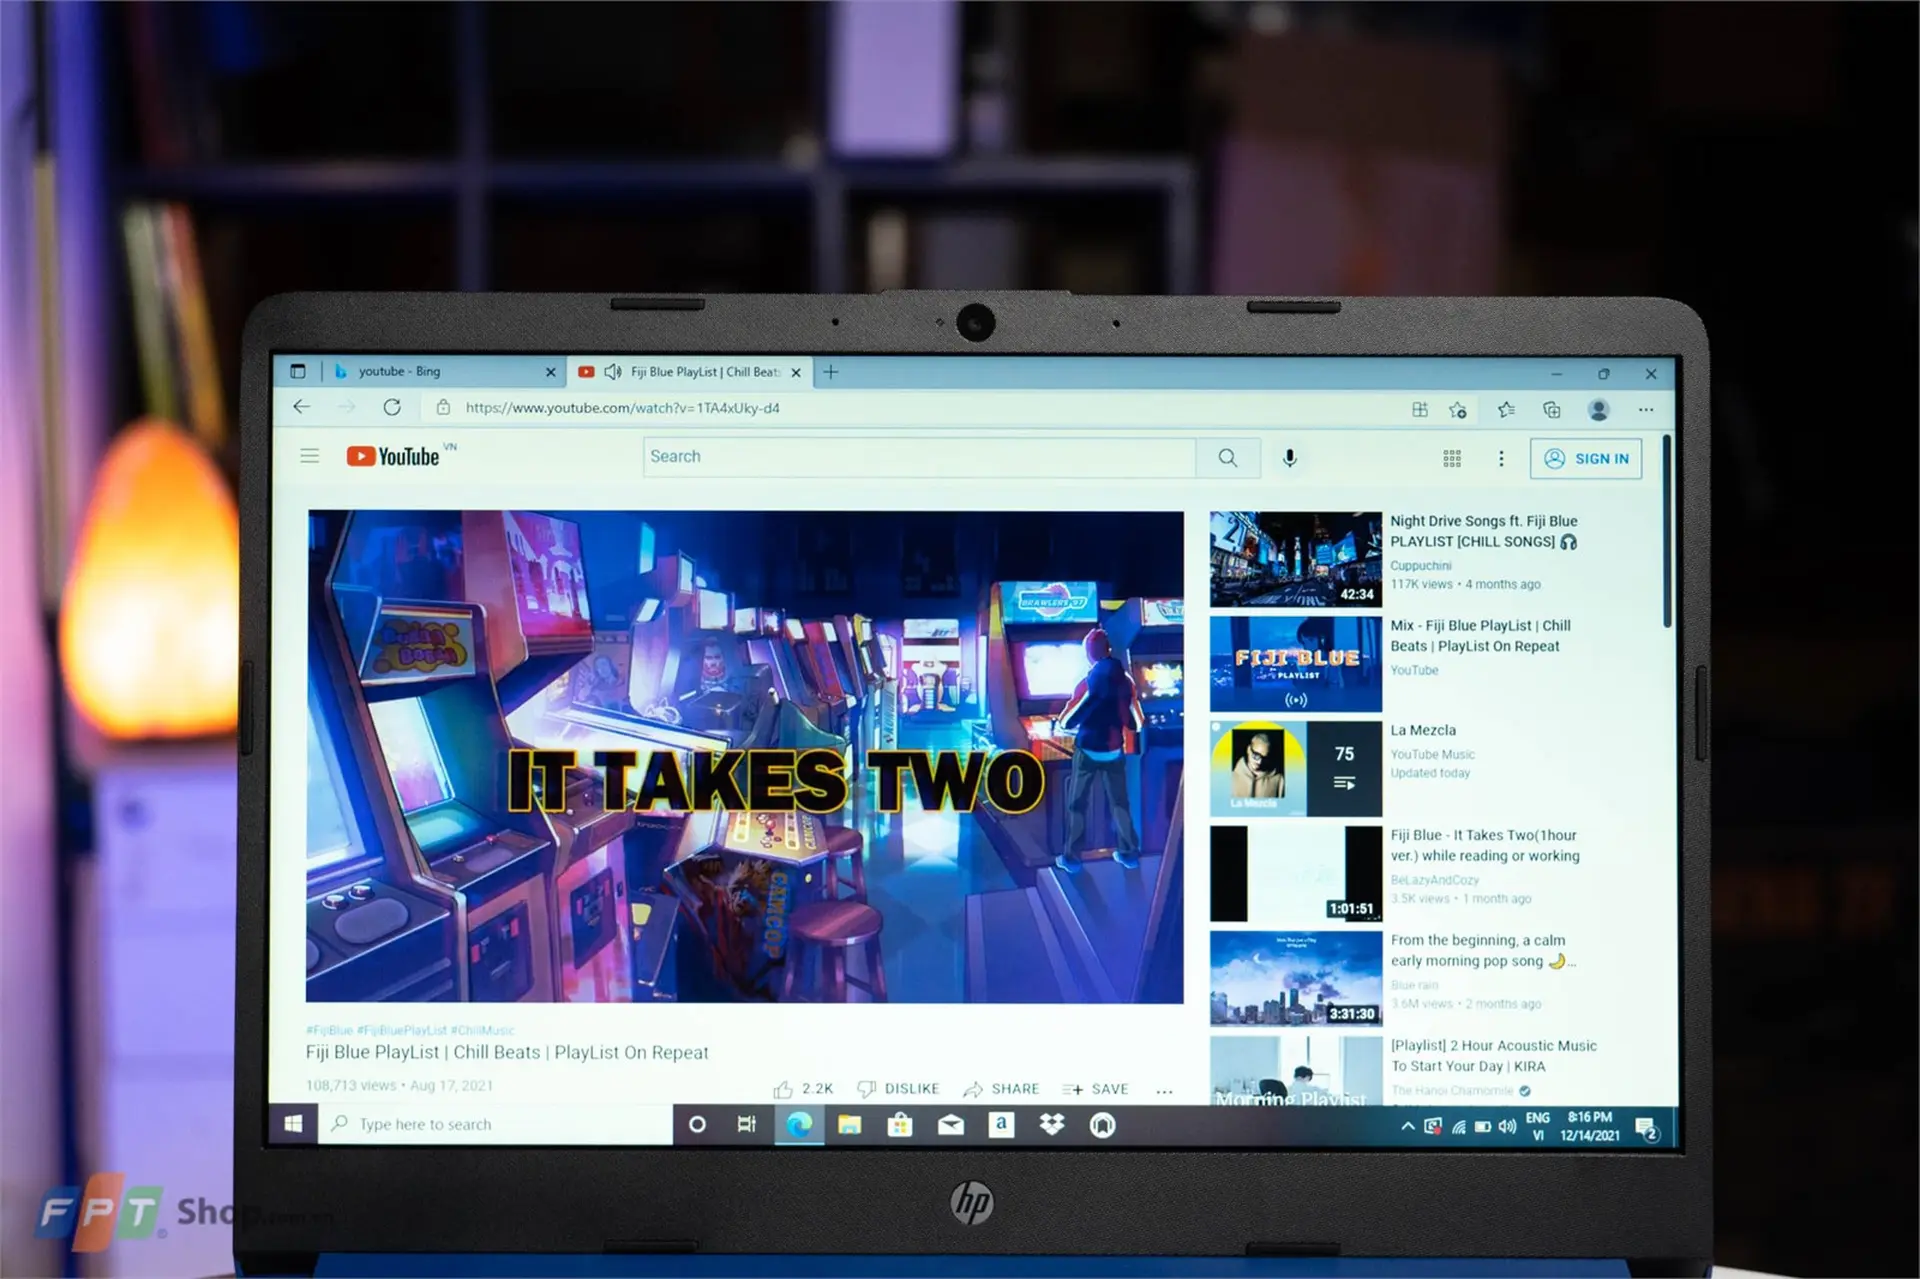Open Cortana circle icon
The image size is (1920, 1279).
pyautogui.click(x=697, y=1125)
